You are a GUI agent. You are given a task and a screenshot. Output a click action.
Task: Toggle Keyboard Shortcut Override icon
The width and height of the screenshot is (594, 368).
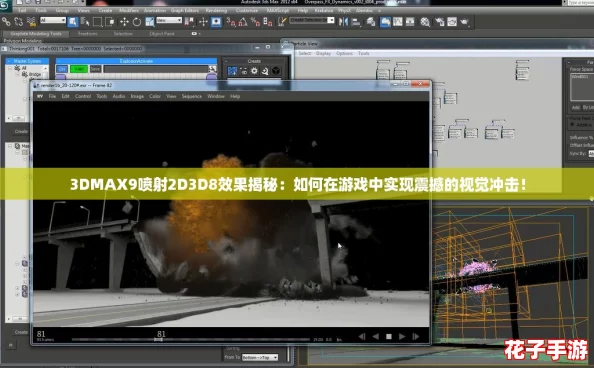(216, 22)
